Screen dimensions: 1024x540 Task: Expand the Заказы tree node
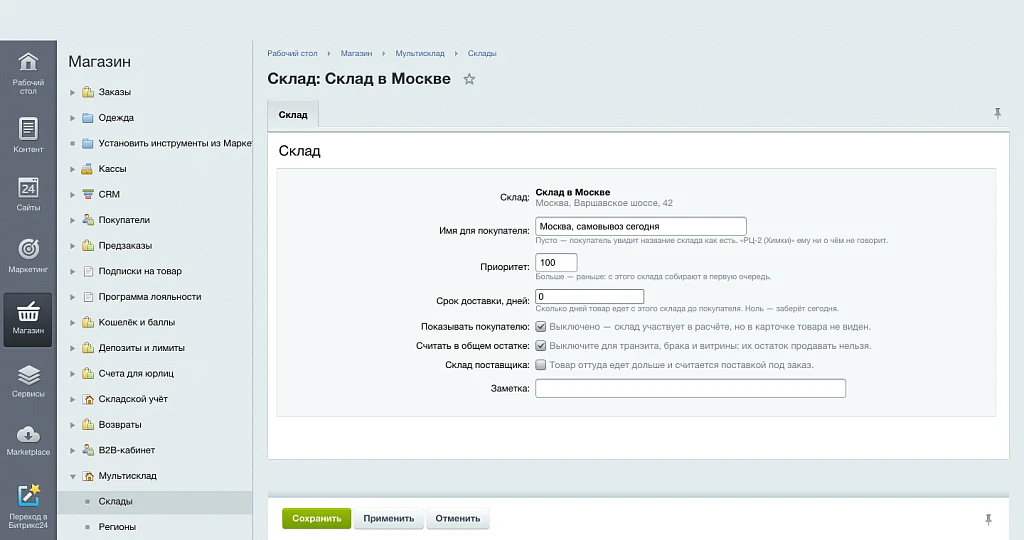pos(72,93)
